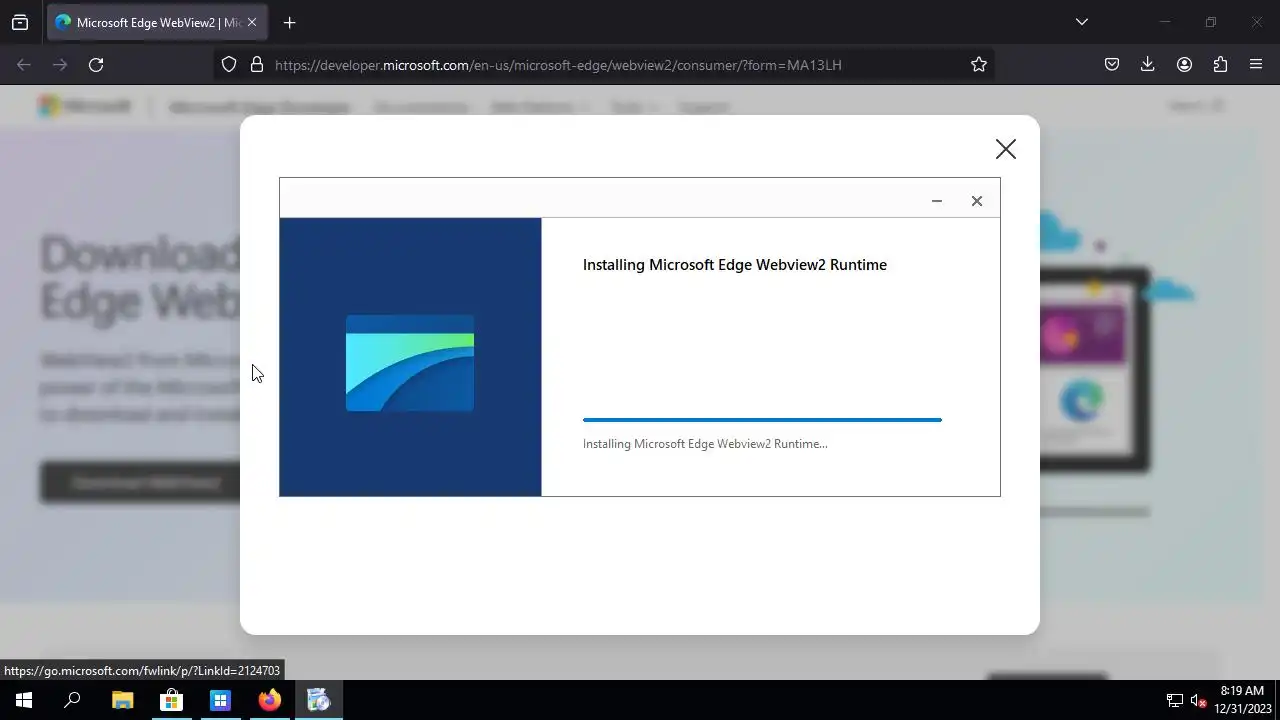
Task: Open the Windows Start menu
Action: click(x=24, y=700)
